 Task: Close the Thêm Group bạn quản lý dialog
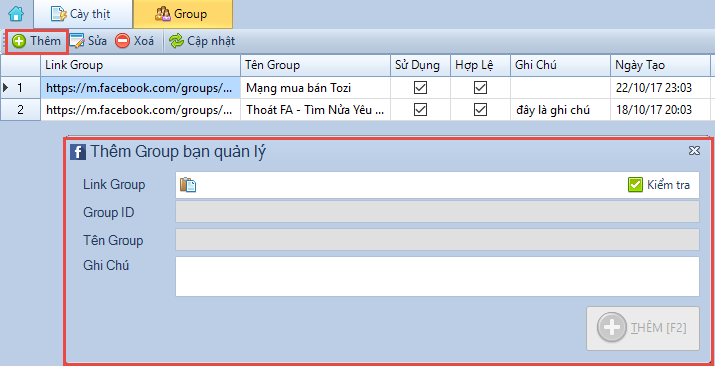click(x=694, y=151)
